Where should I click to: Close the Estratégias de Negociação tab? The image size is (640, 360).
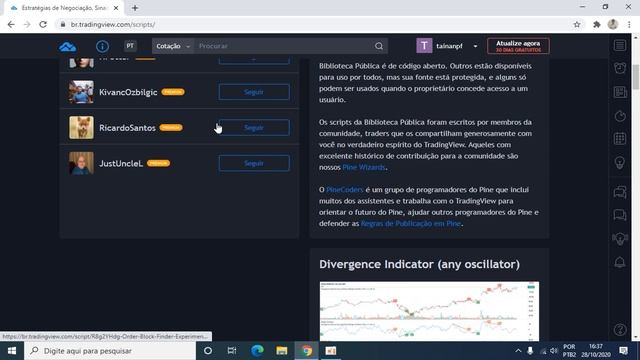point(116,8)
